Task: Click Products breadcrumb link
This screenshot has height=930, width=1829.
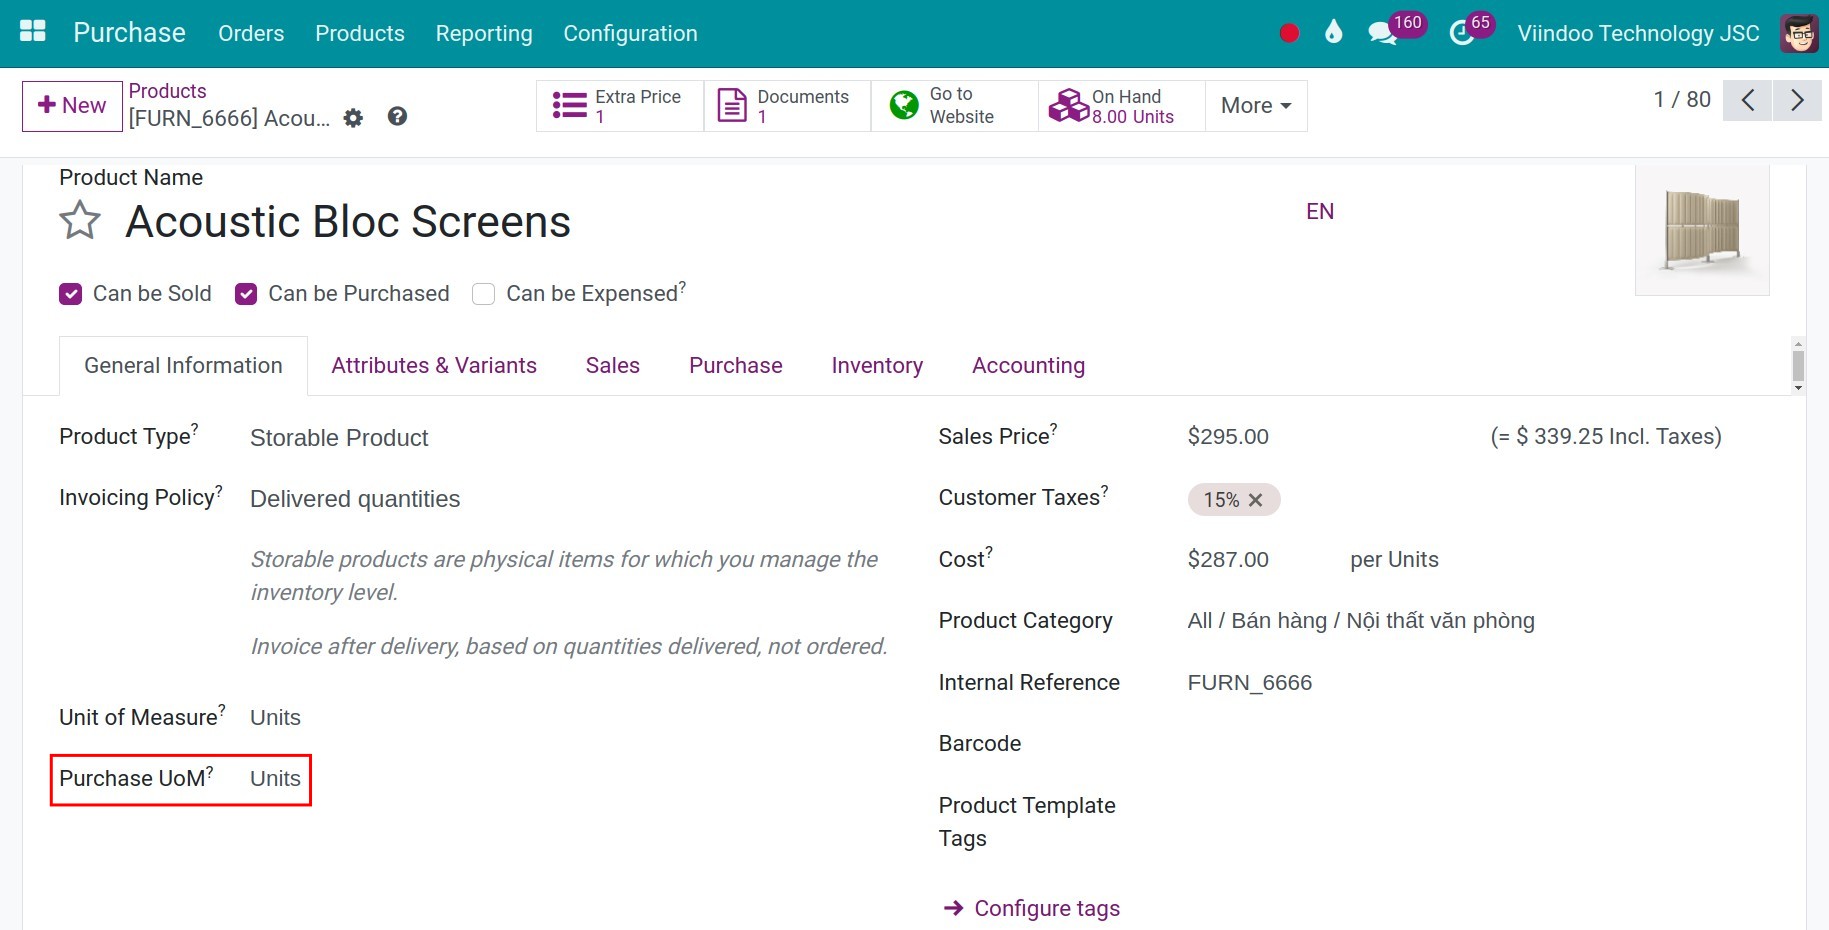Action: (167, 91)
